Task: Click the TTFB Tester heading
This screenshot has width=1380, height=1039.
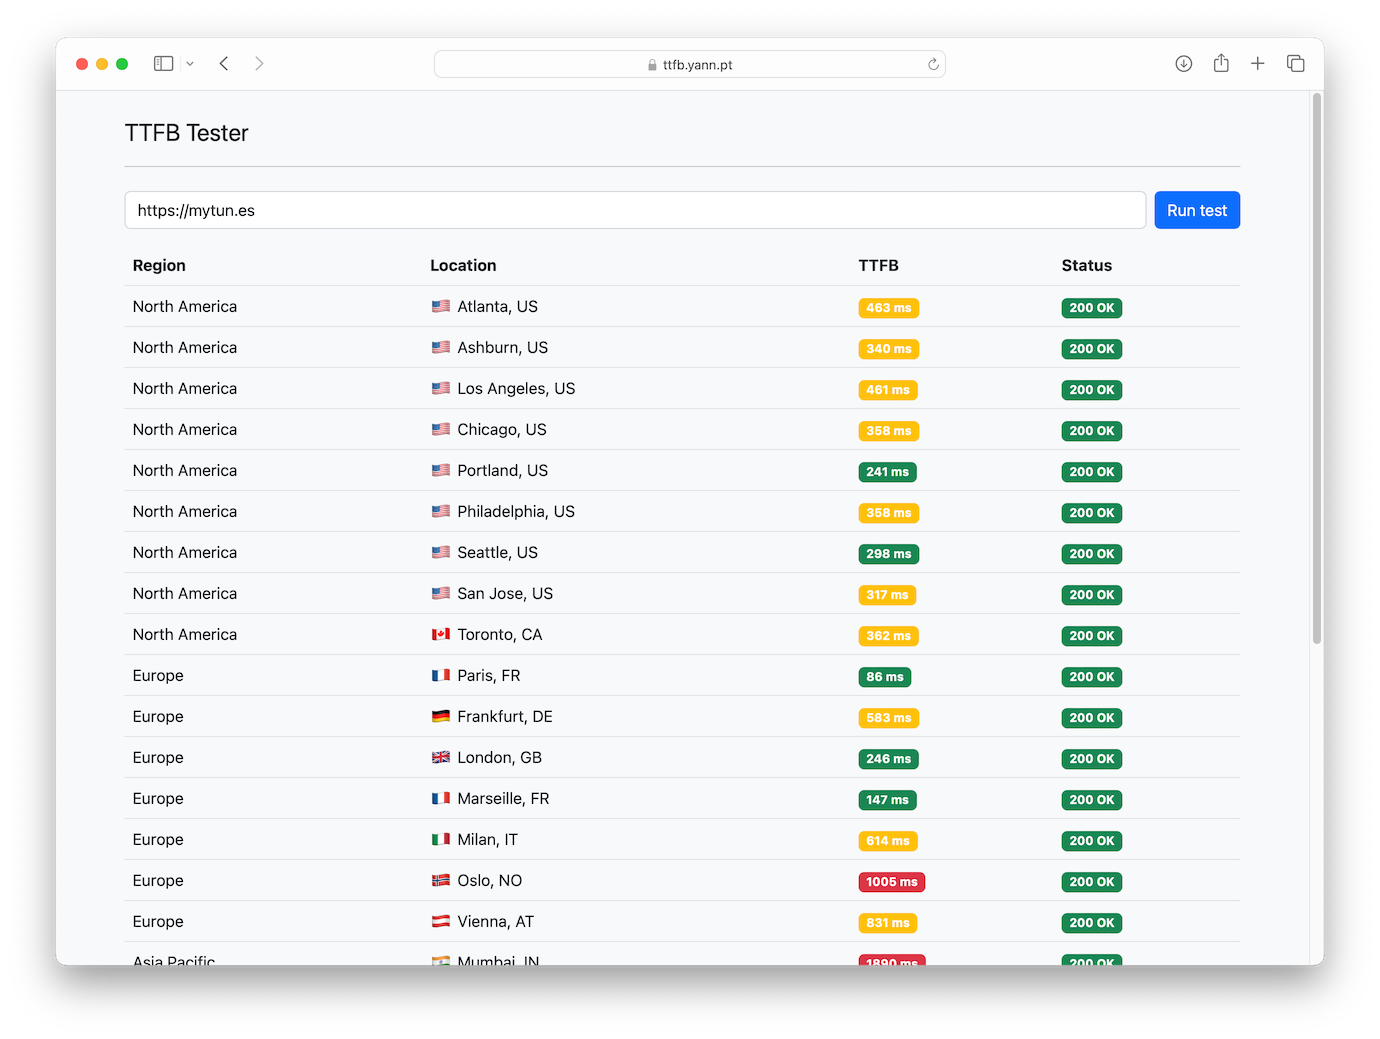Action: click(187, 133)
